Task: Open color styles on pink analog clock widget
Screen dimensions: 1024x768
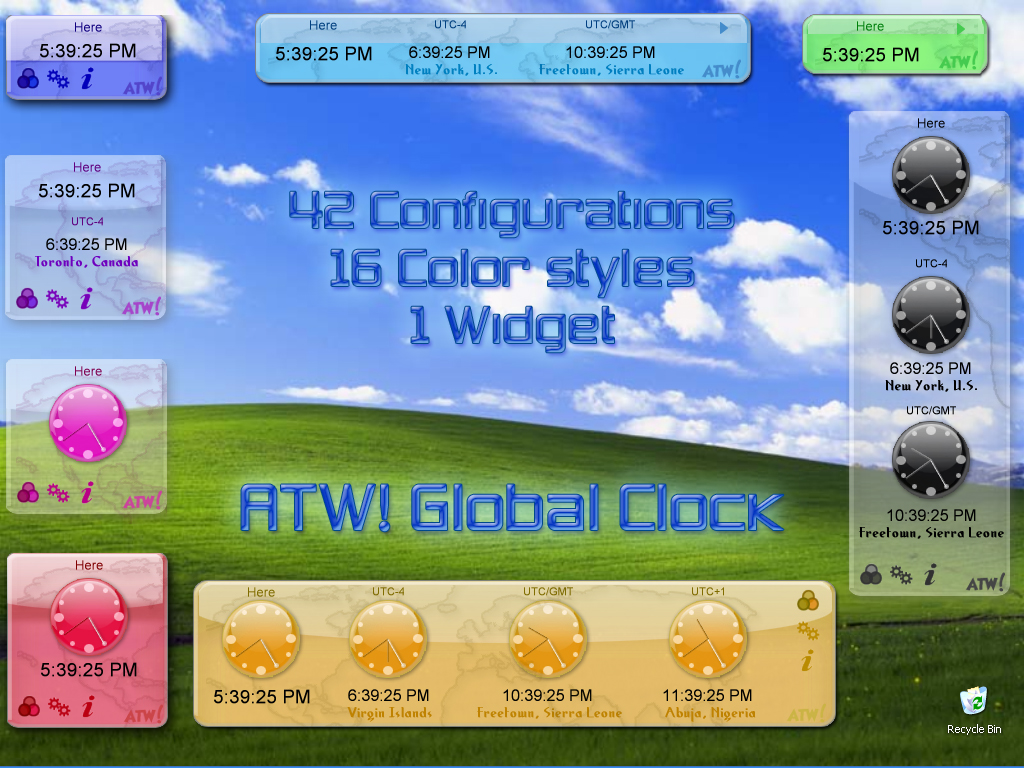Action: pos(27,492)
